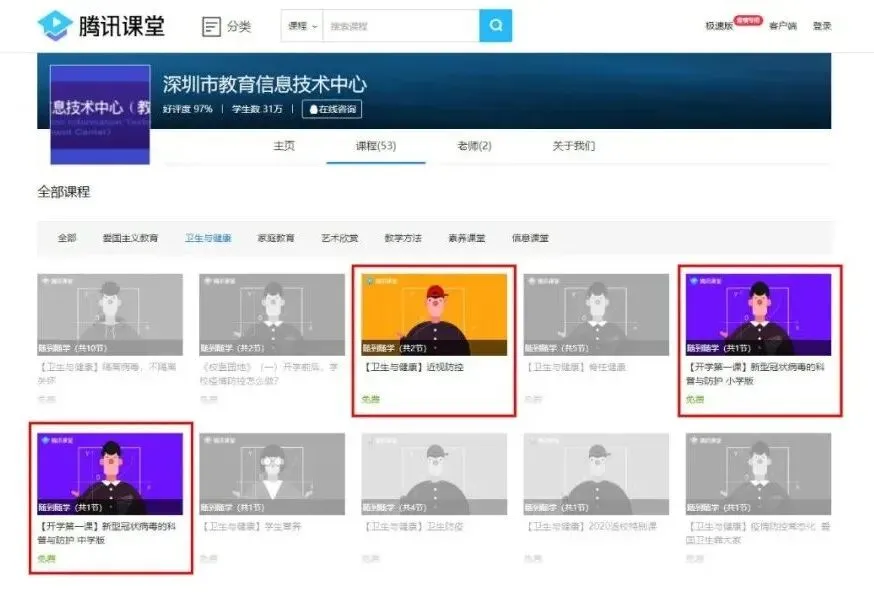Viewport: 874px width, 599px height.
Task: Open the 客户端 link
Action: click(x=783, y=26)
